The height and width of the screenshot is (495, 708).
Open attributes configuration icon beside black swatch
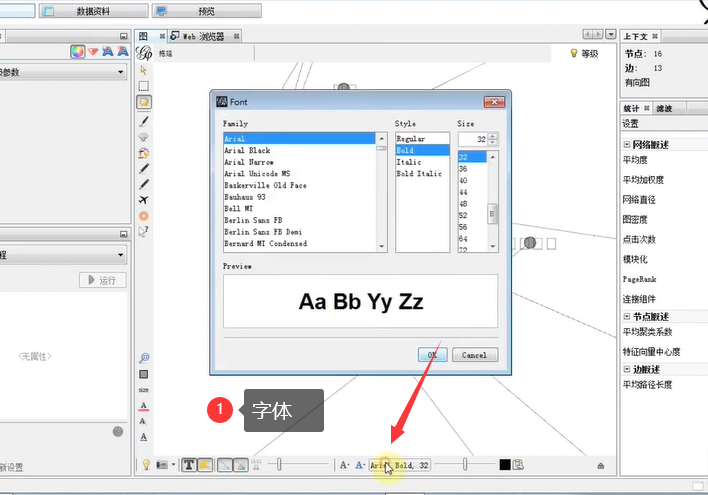[518, 465]
